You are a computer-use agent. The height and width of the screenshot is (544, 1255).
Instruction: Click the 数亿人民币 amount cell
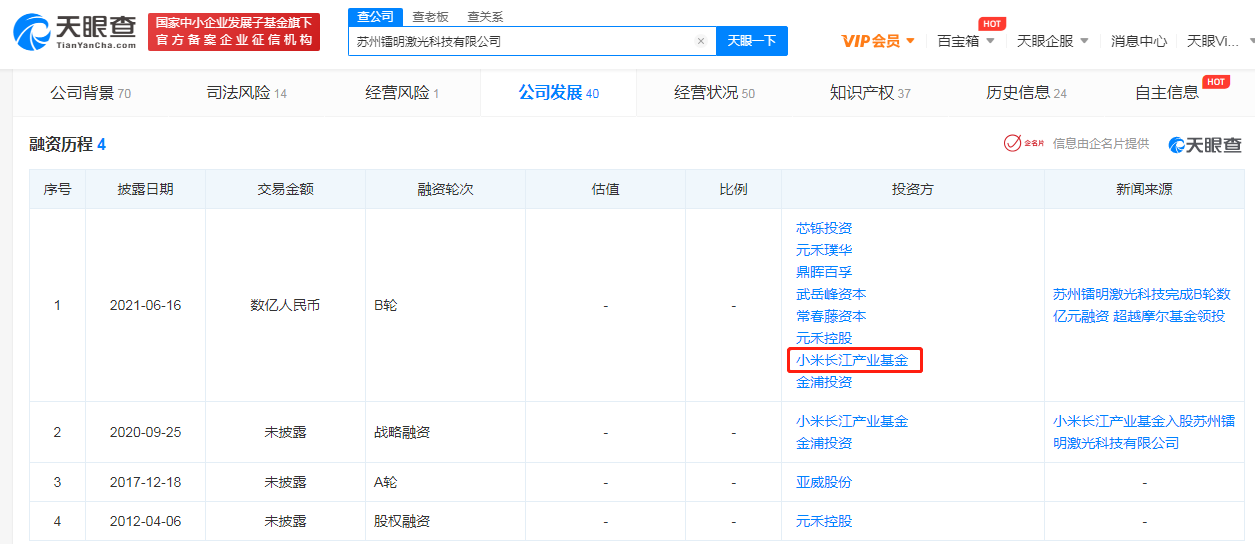[x=285, y=305]
